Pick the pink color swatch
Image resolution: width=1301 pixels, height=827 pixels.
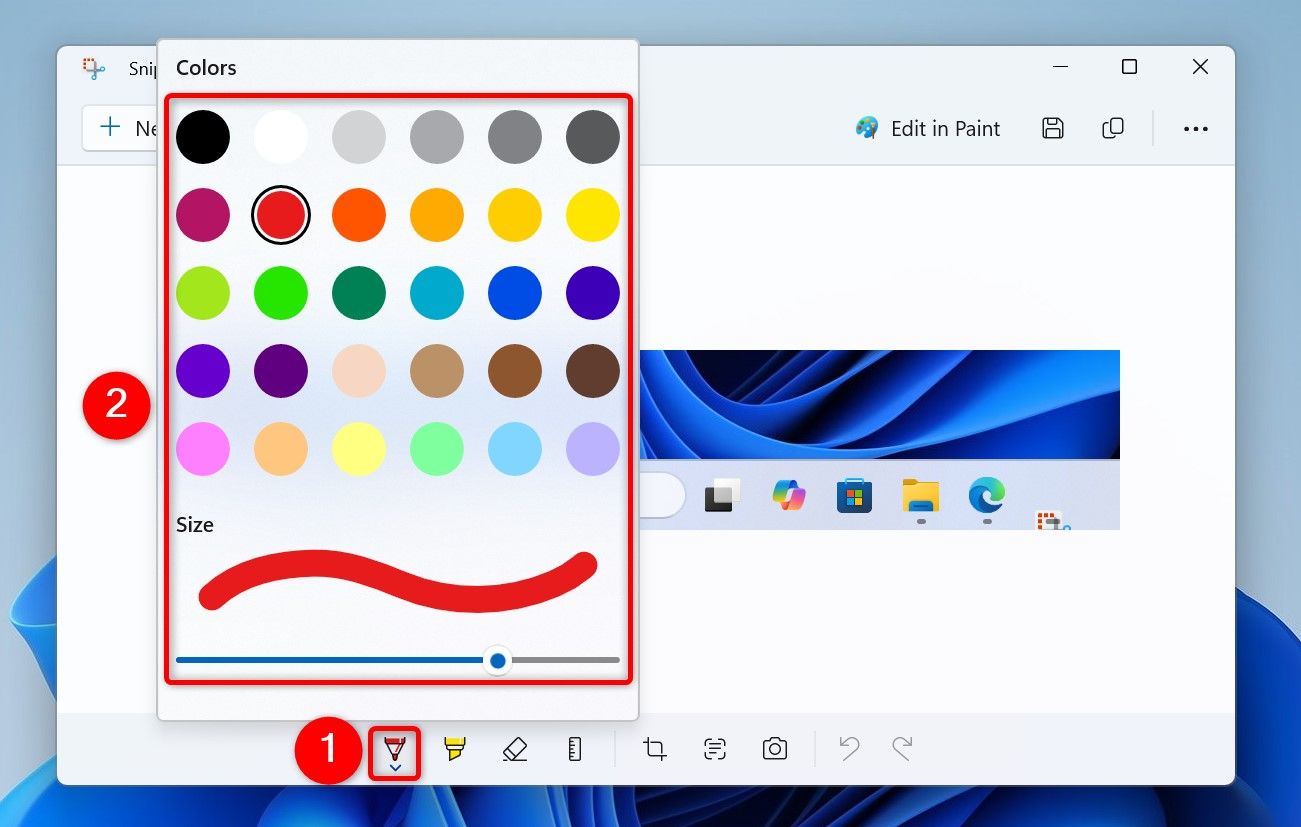pos(203,449)
